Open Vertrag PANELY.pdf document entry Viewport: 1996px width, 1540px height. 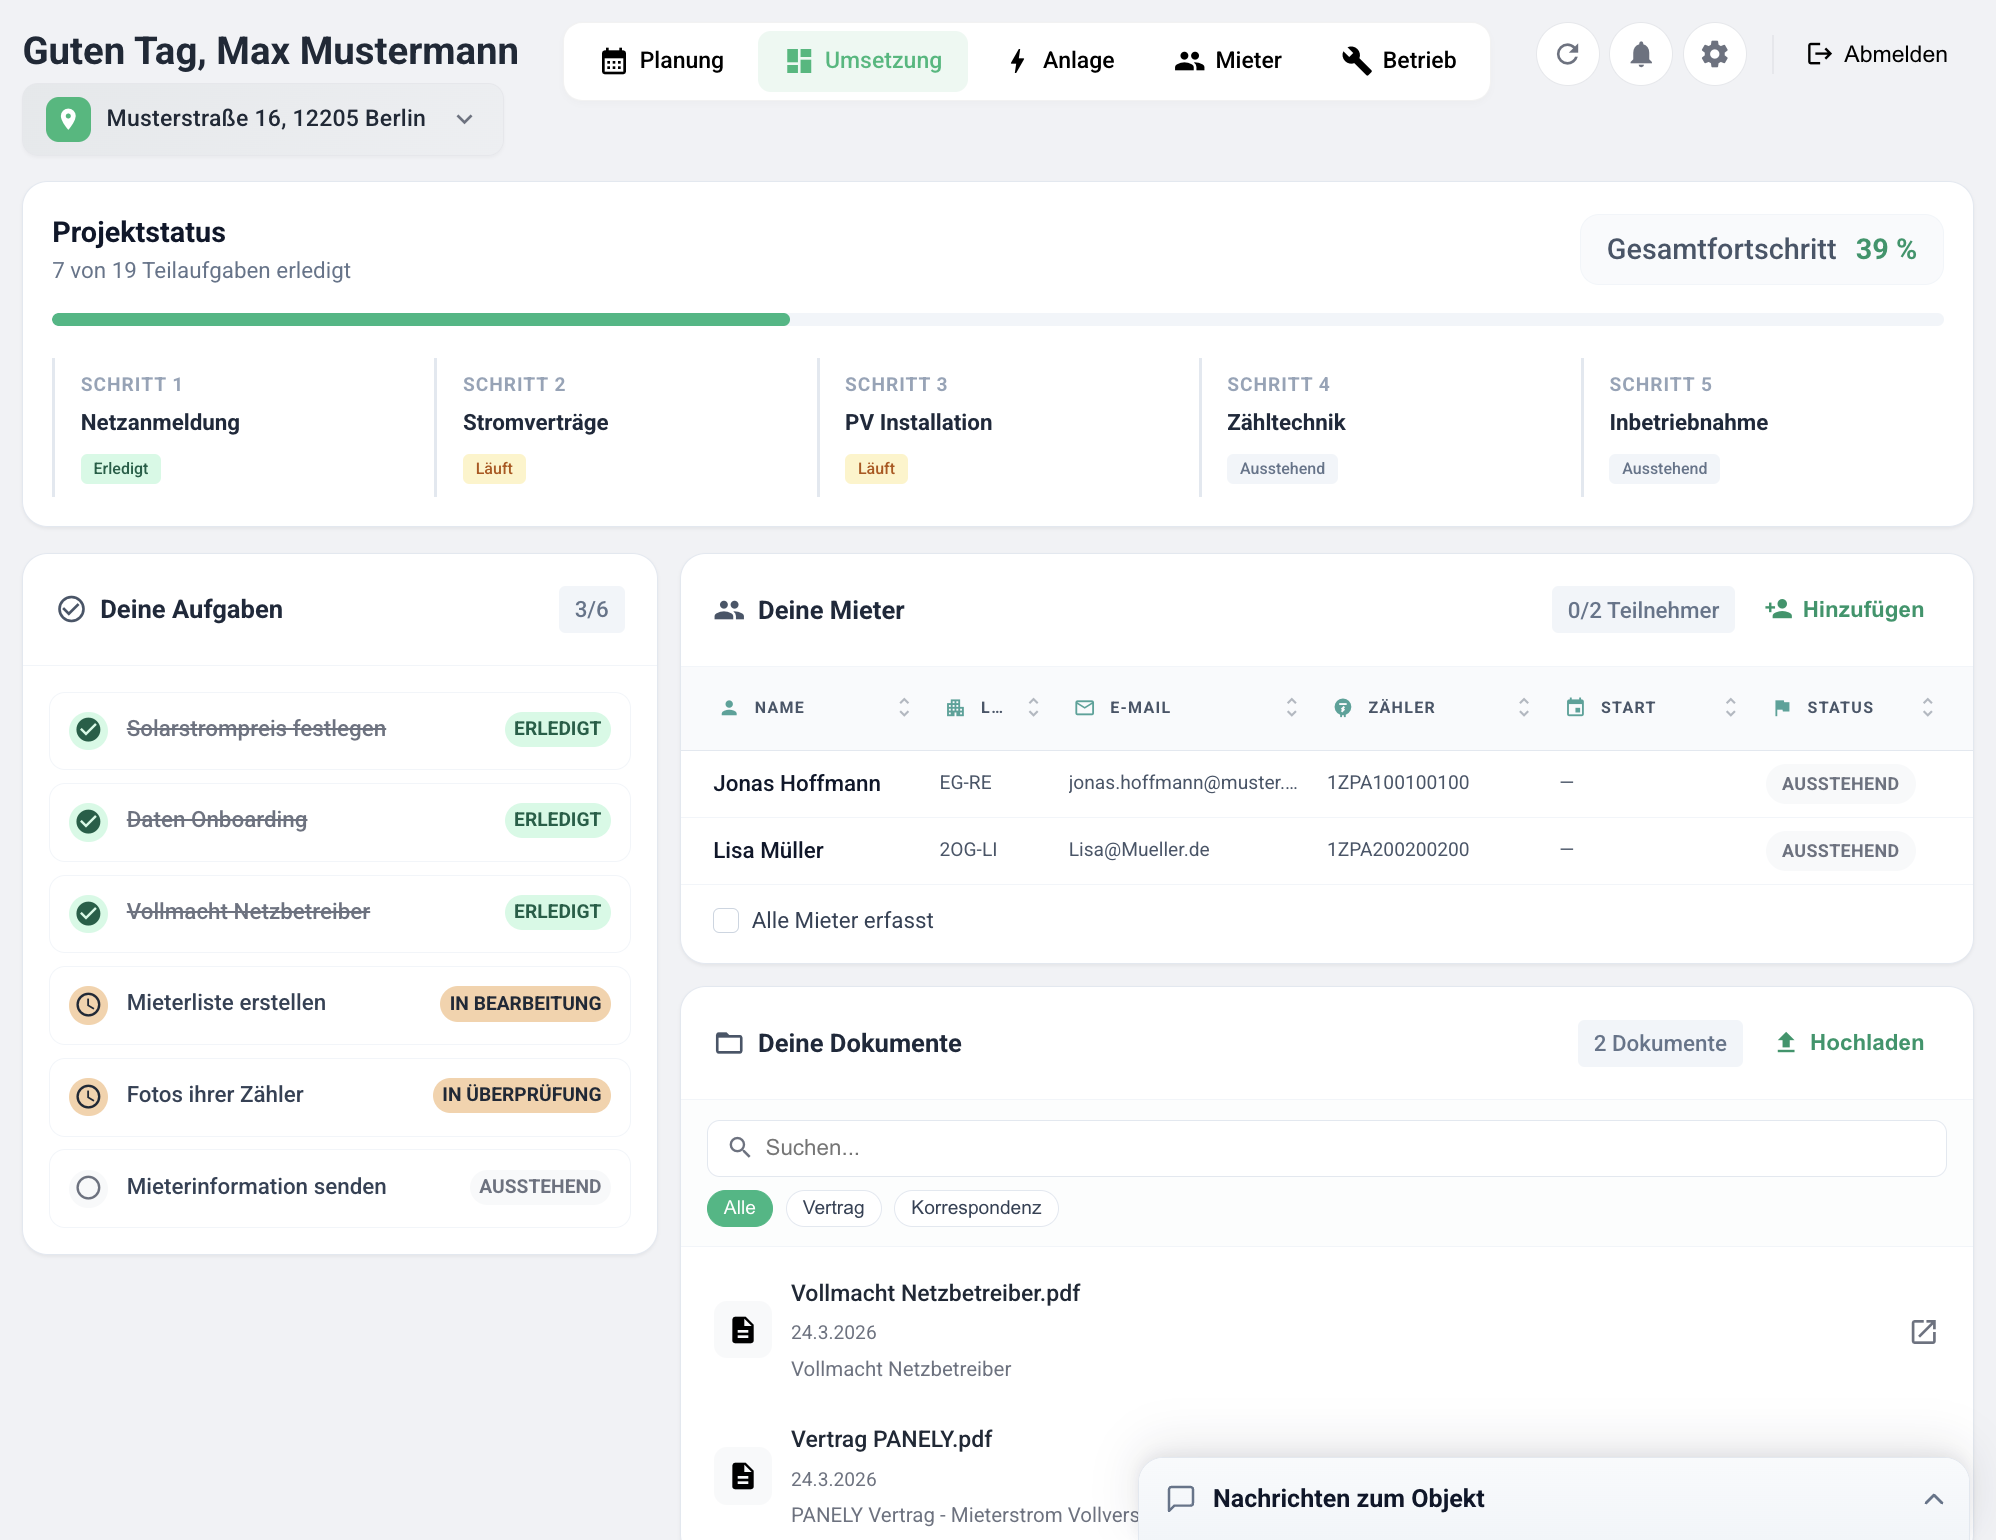pos(891,1439)
